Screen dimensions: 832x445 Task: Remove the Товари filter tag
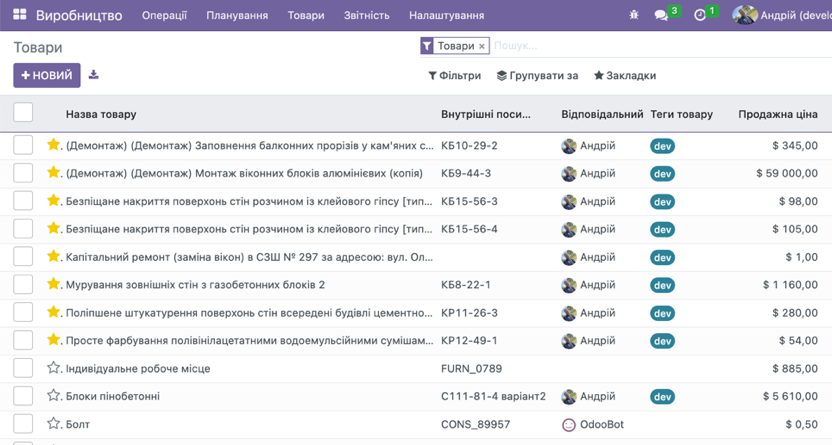(482, 46)
